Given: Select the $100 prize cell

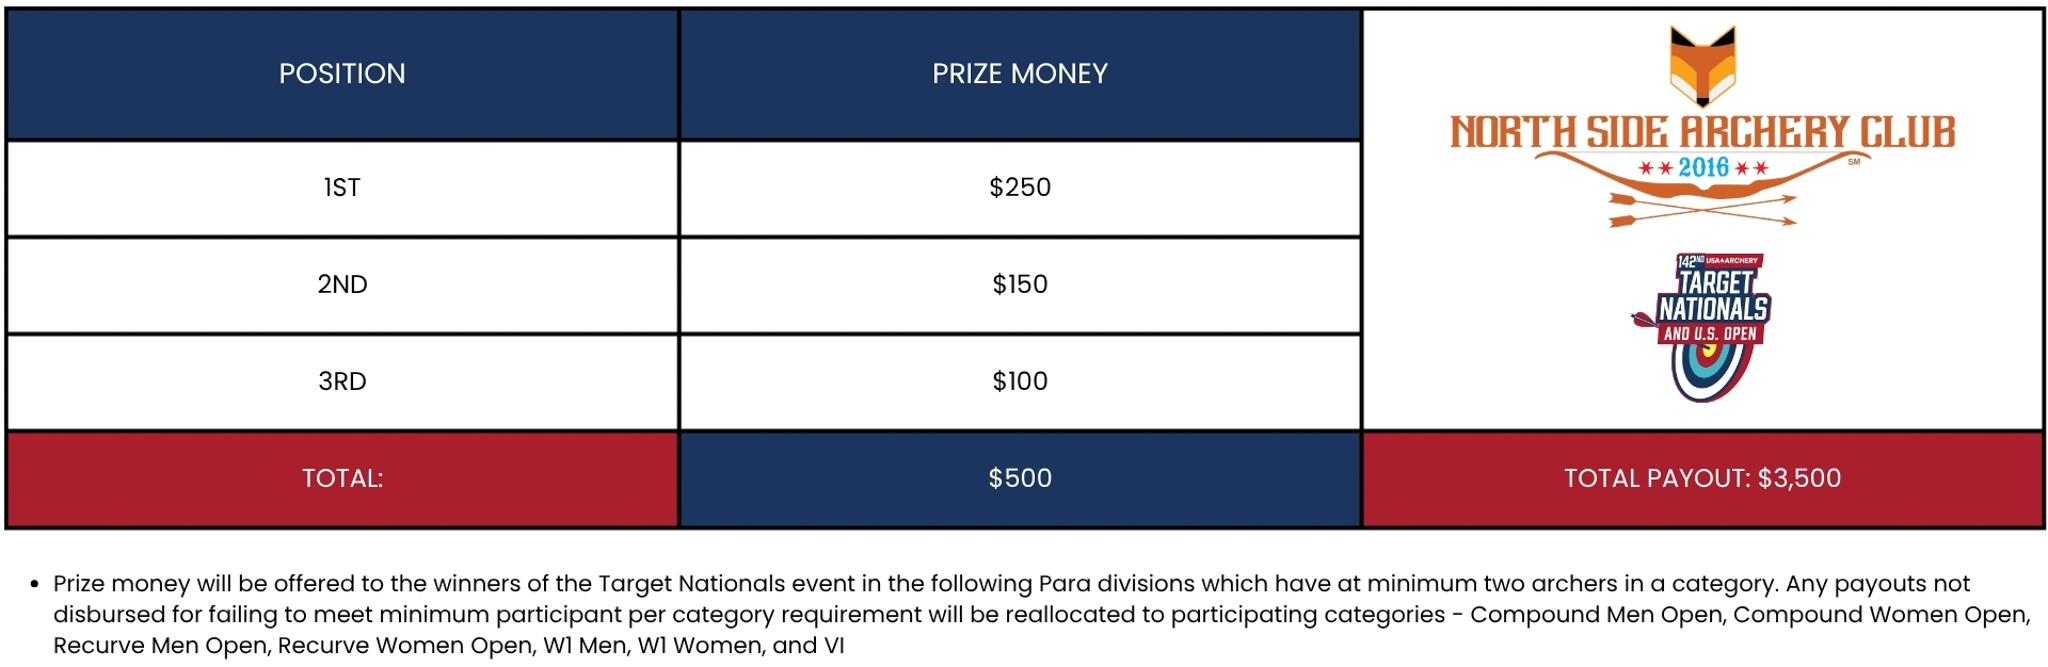Looking at the screenshot, I should click(1020, 382).
